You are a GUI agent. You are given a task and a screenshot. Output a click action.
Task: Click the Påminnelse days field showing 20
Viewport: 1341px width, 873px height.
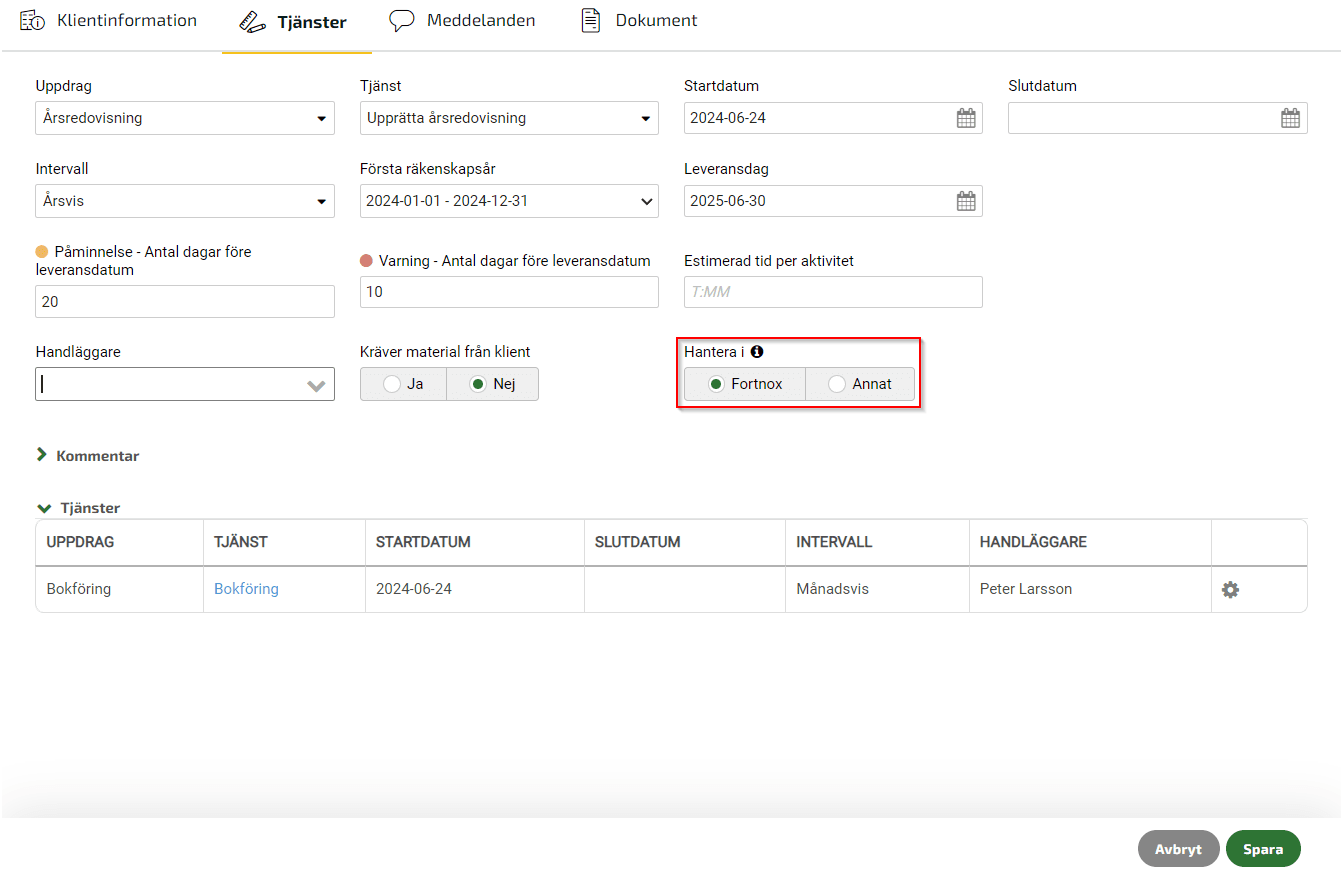pos(185,301)
